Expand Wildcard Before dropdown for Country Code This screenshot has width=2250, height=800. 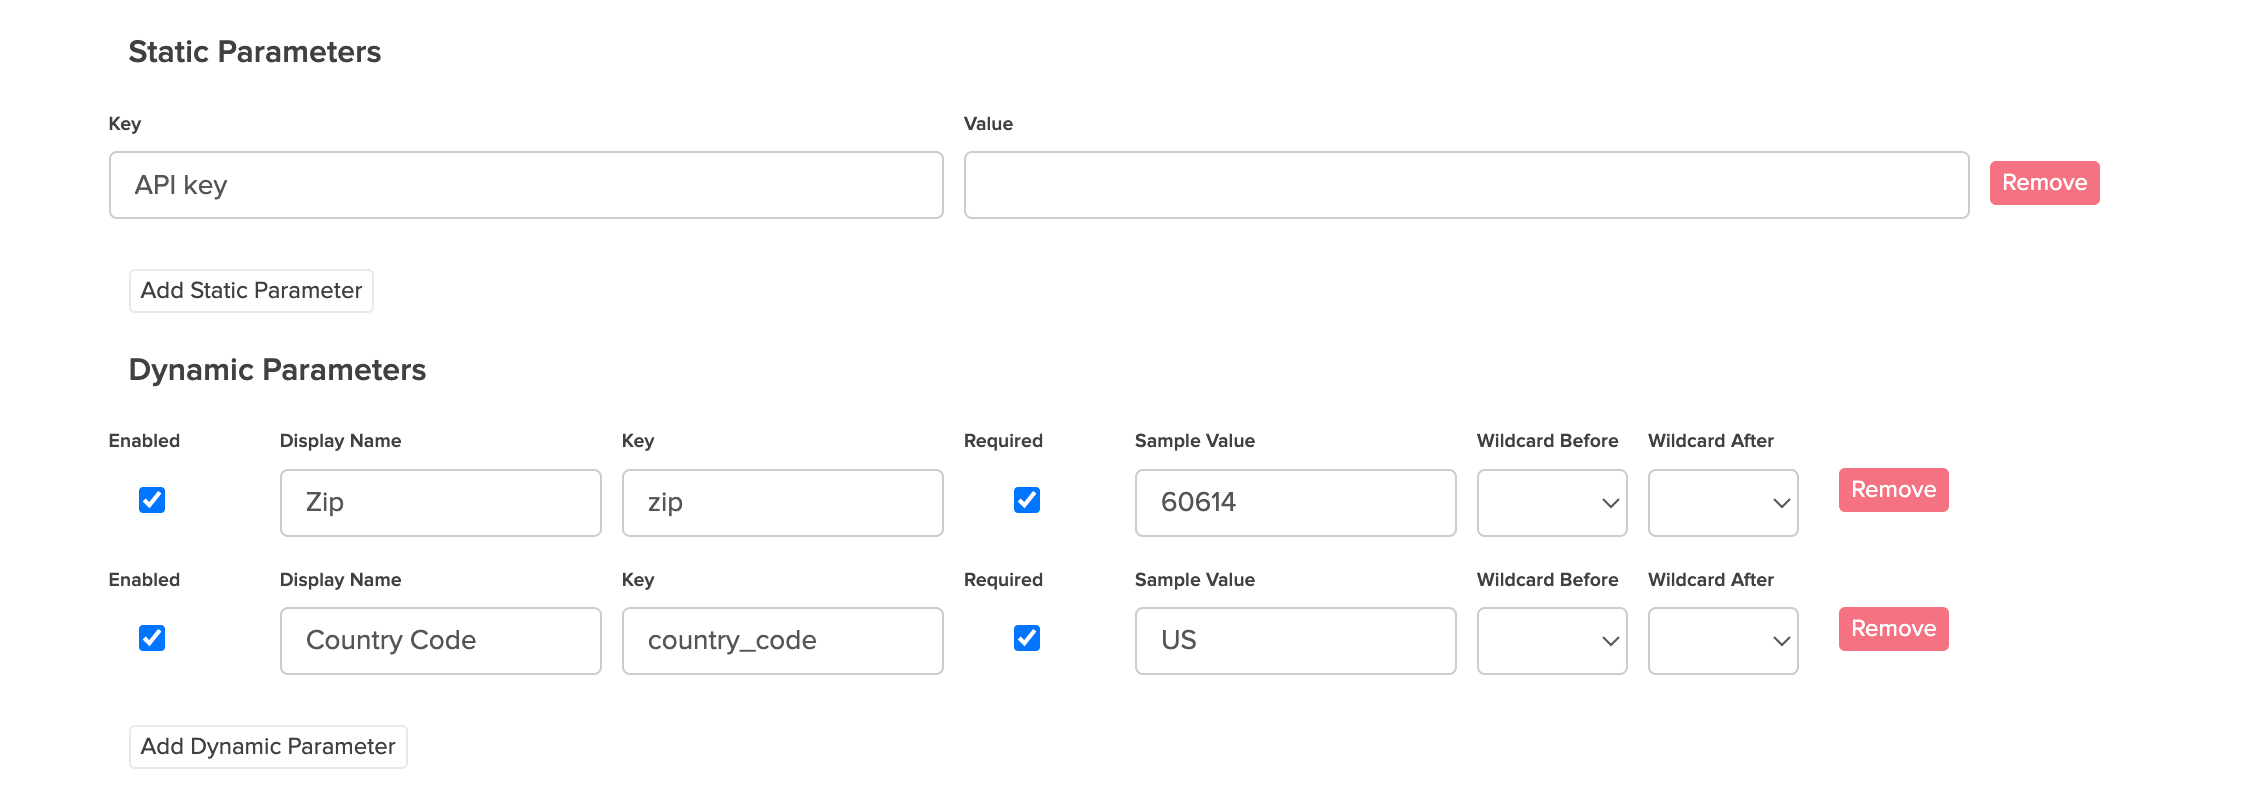click(x=1552, y=641)
